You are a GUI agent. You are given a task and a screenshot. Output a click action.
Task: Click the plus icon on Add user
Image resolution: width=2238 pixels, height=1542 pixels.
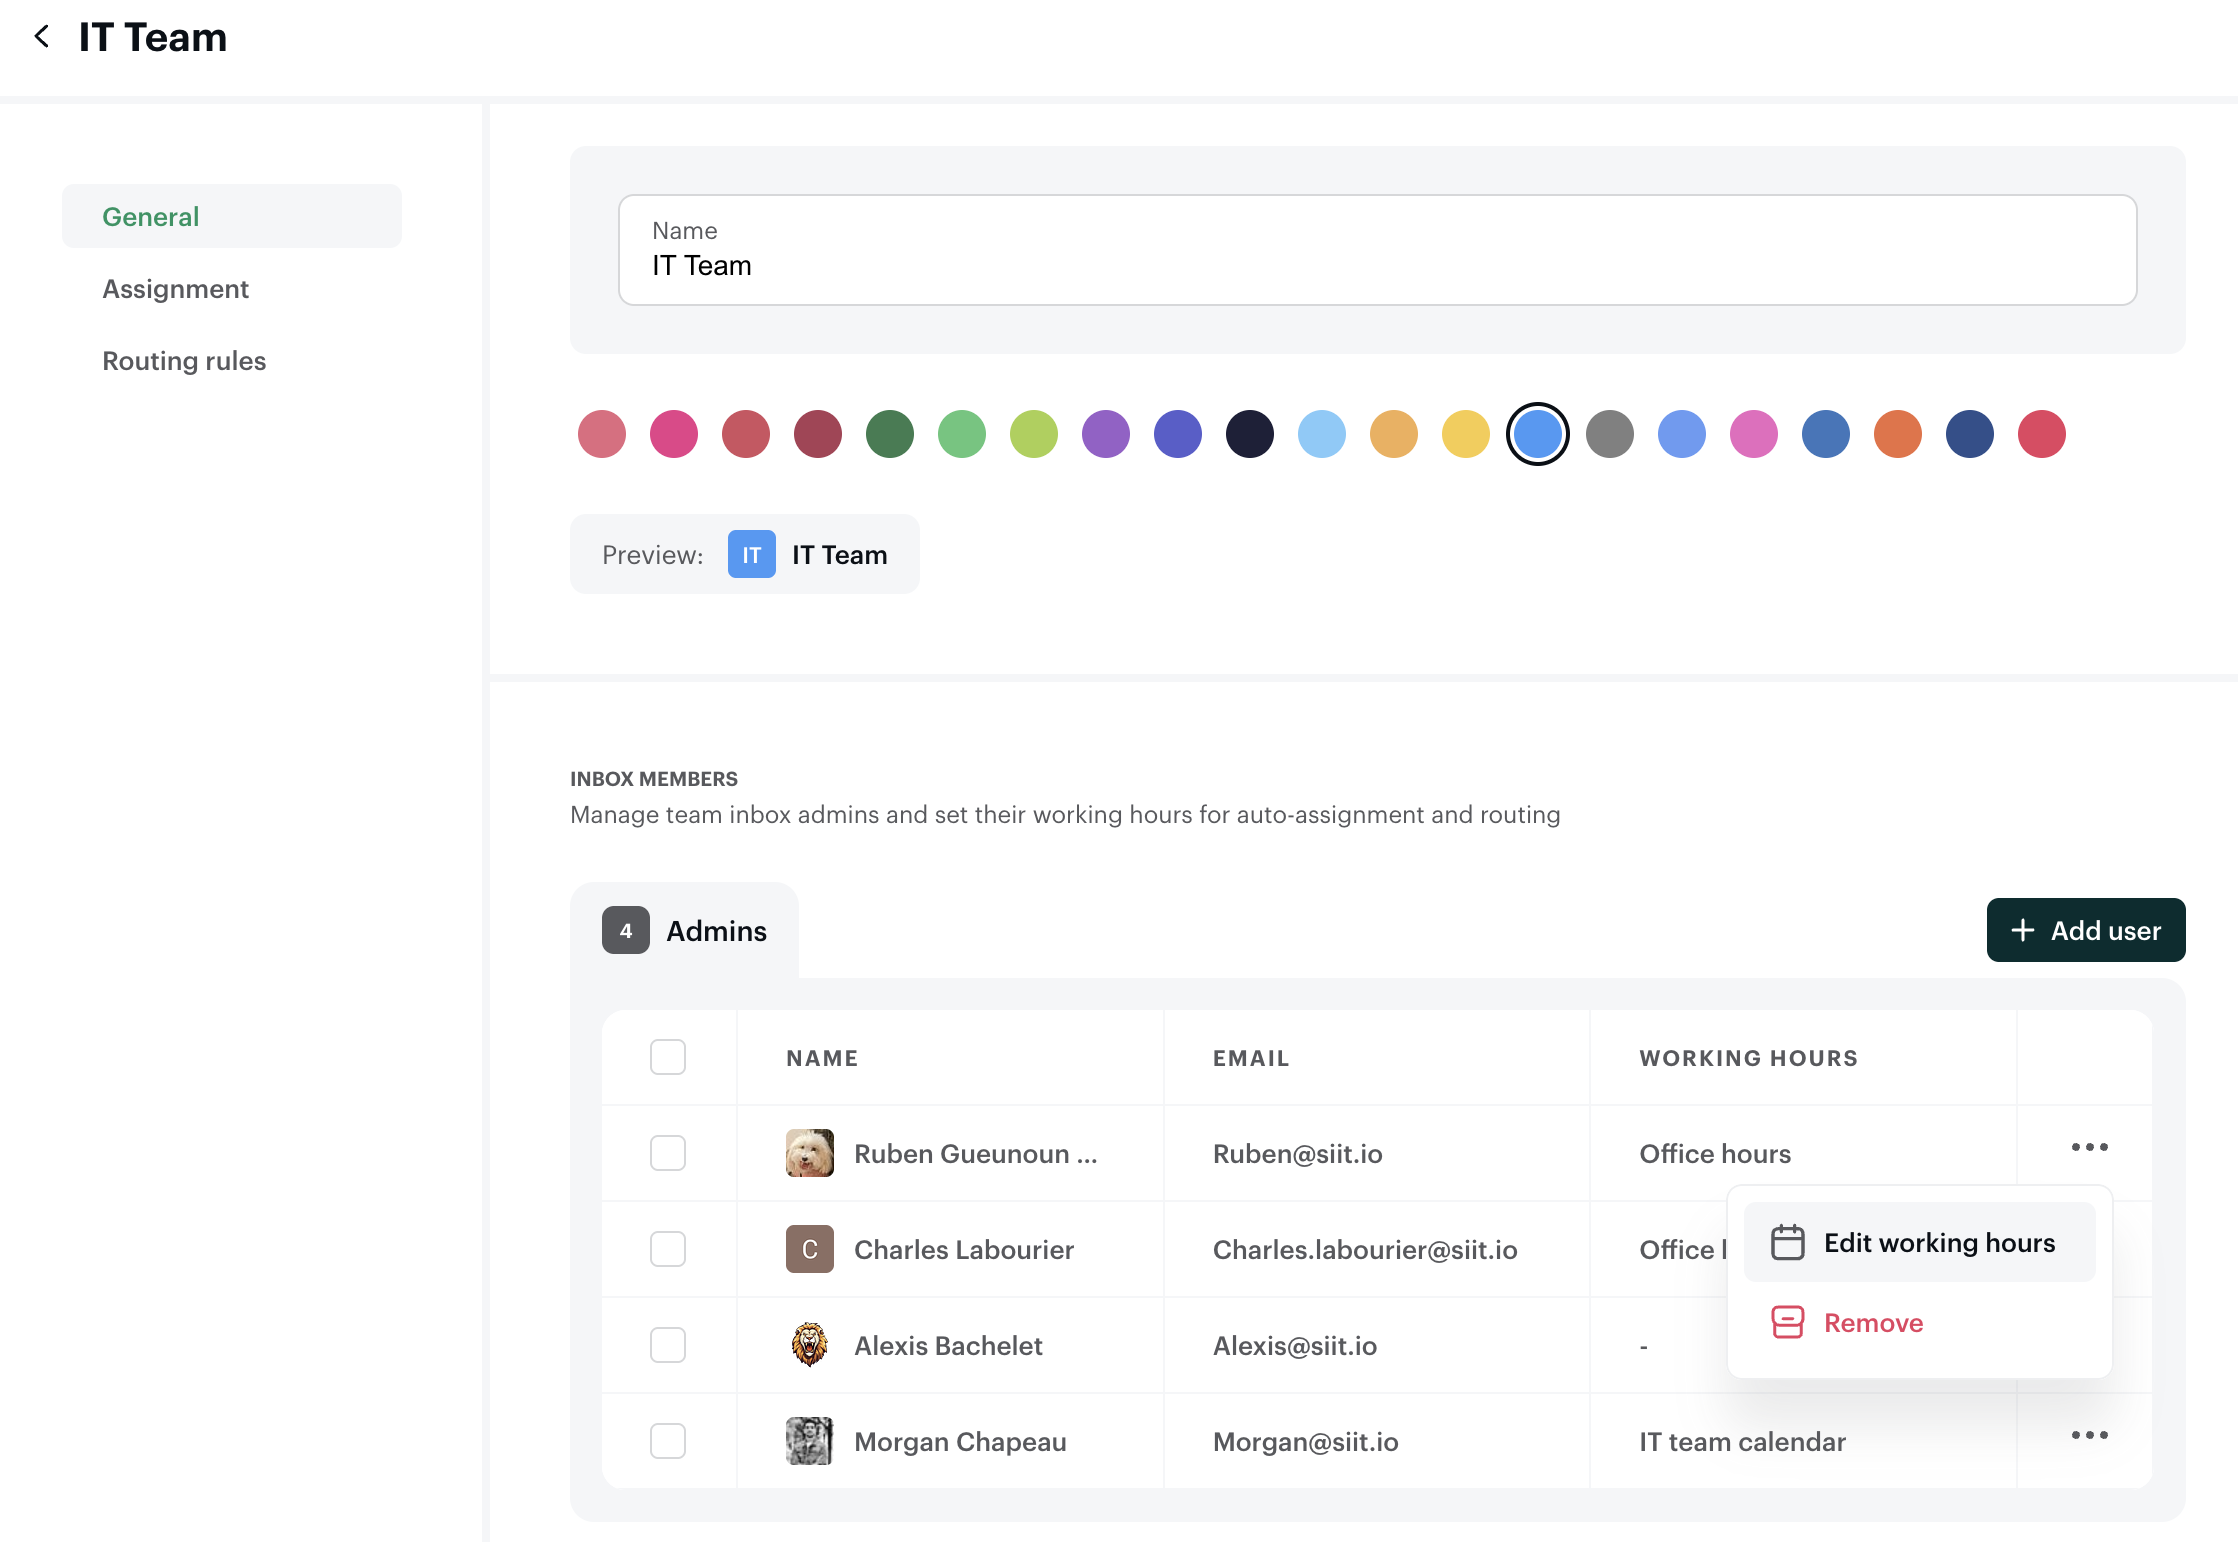pyautogui.click(x=2022, y=930)
